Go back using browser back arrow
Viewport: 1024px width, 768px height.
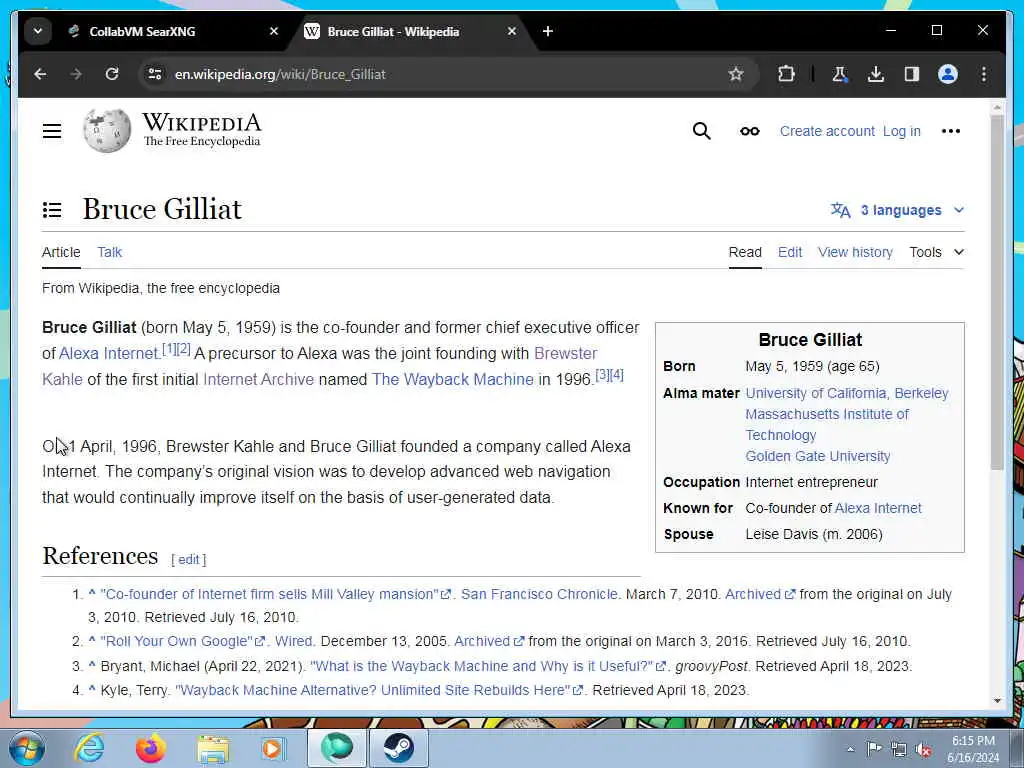point(40,74)
